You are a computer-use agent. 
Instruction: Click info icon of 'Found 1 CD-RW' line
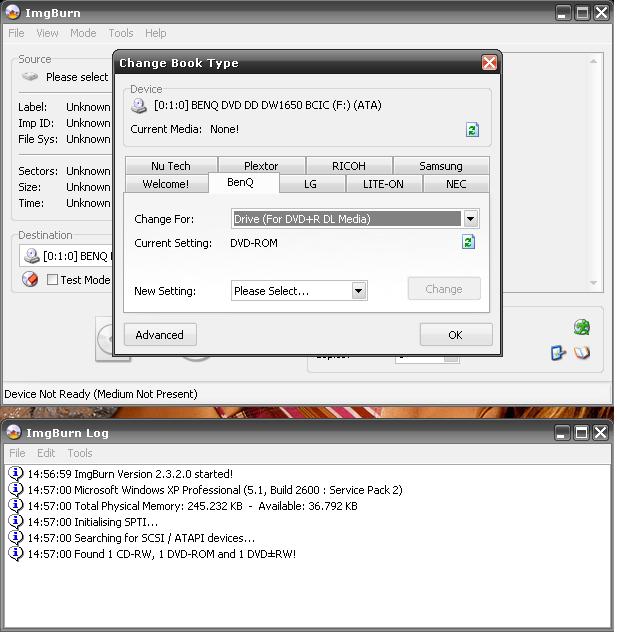click(16, 554)
